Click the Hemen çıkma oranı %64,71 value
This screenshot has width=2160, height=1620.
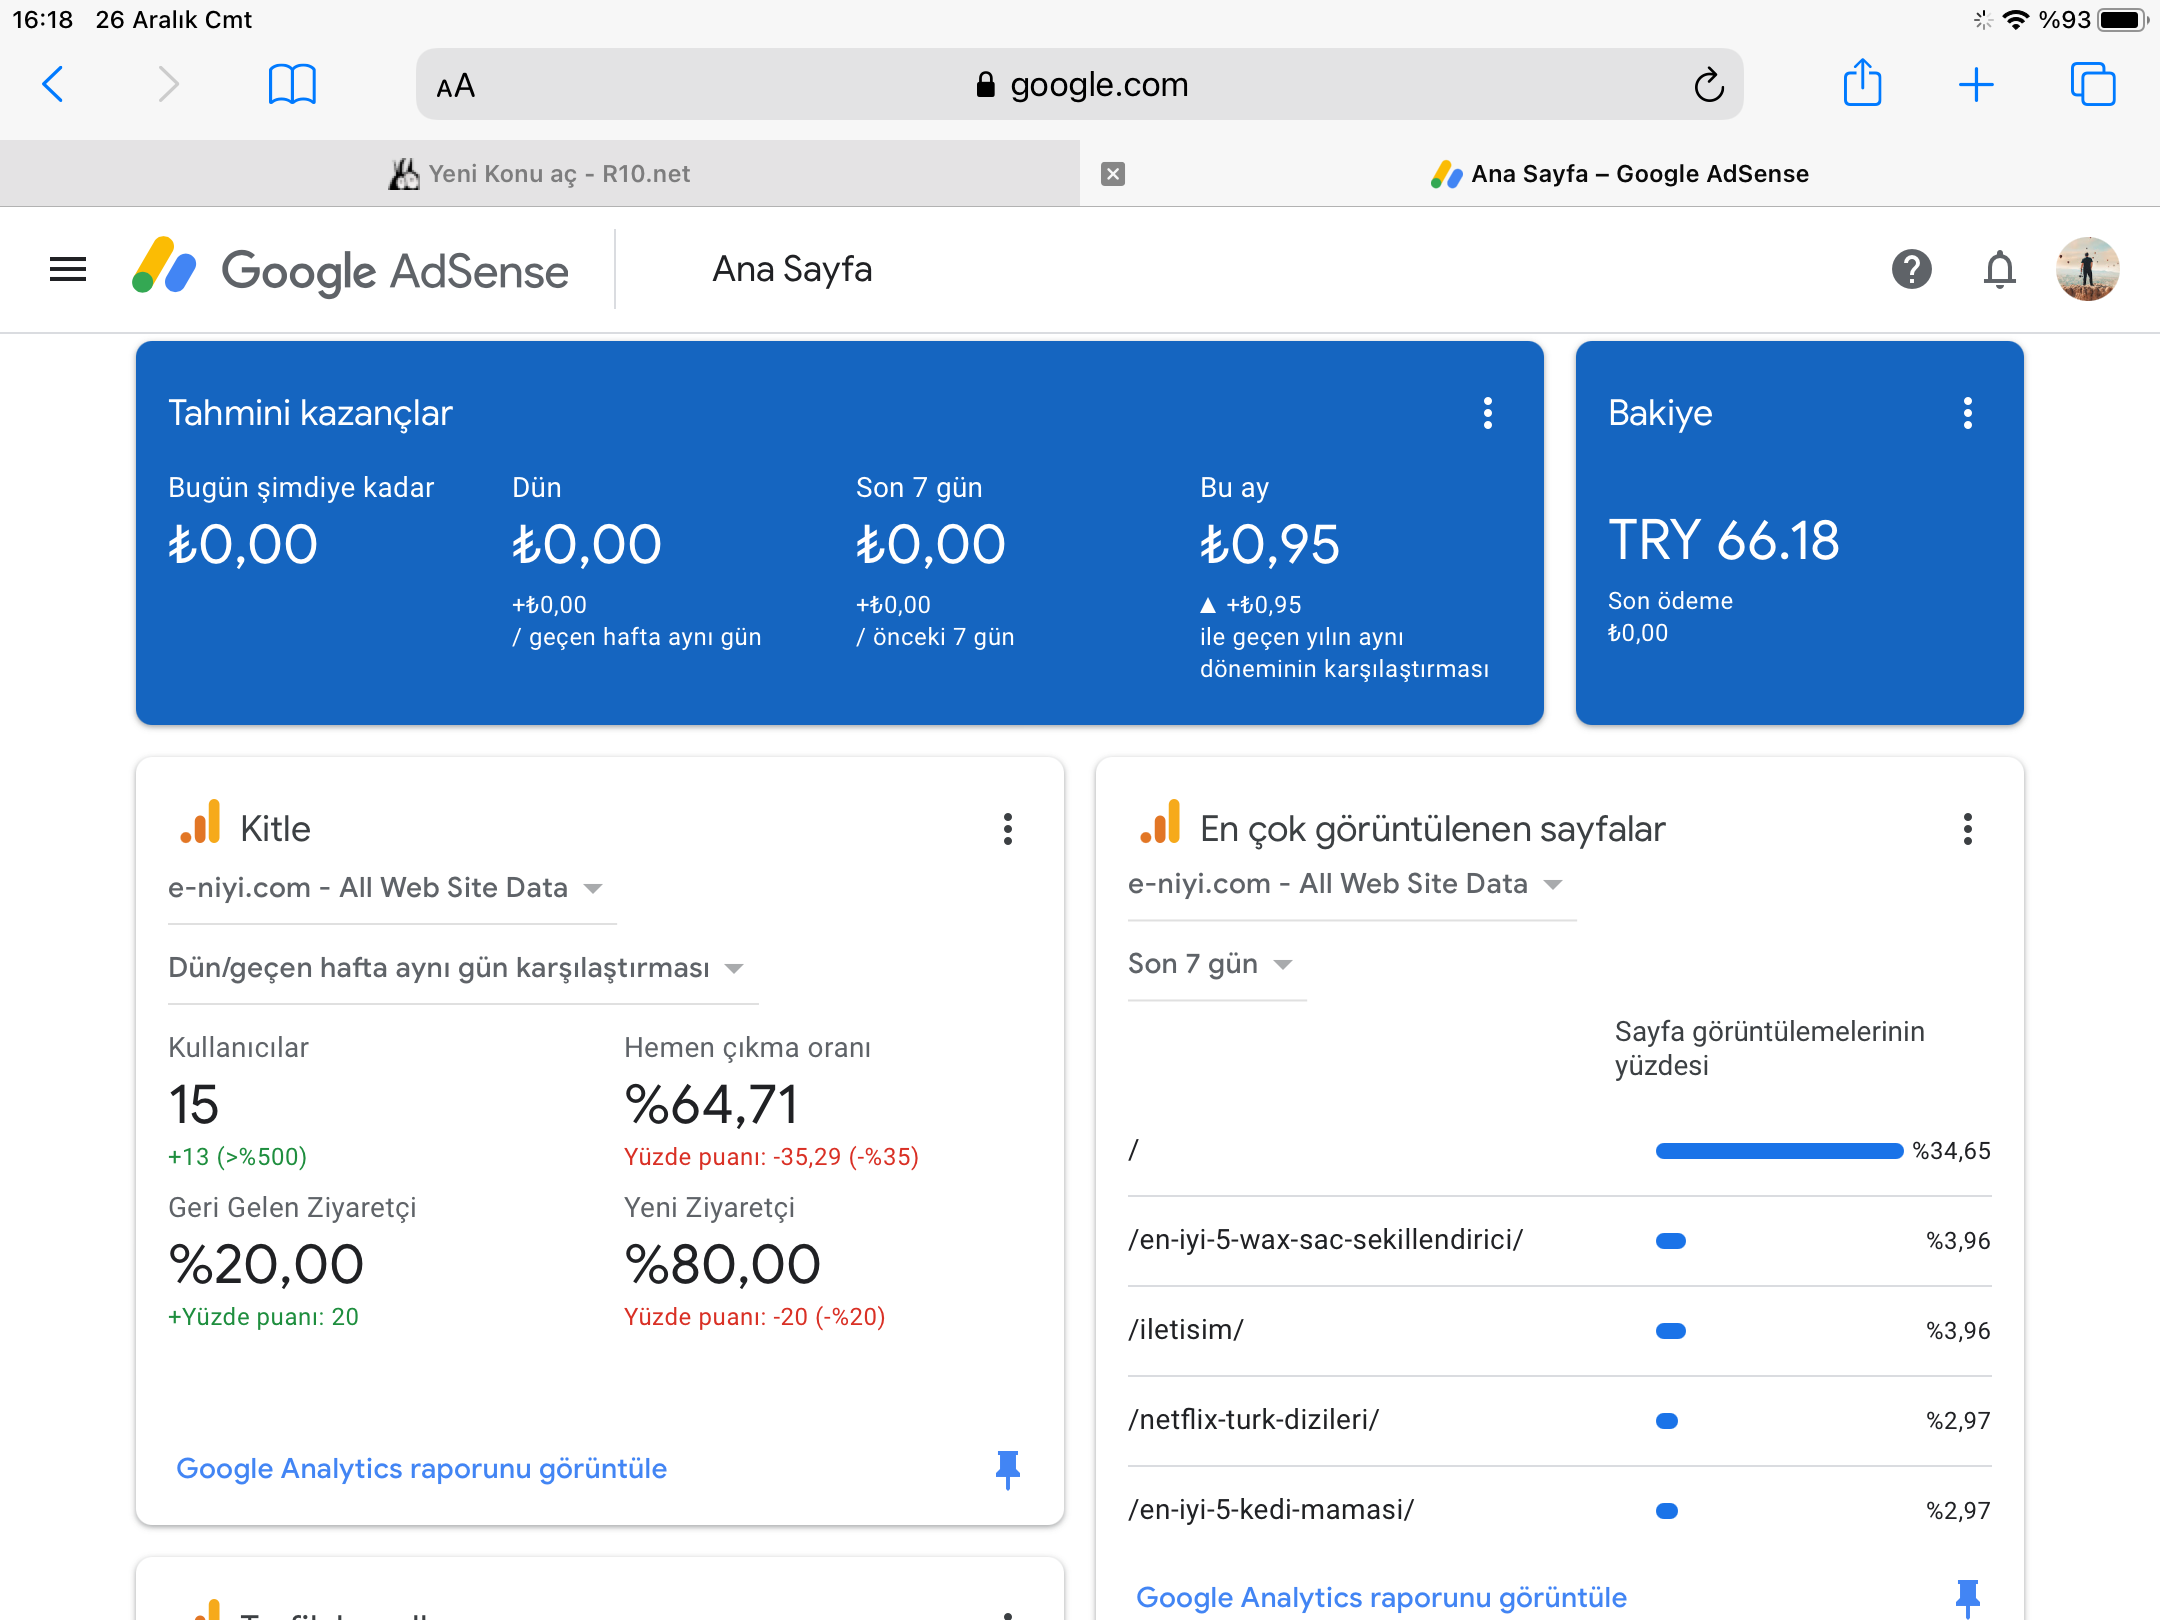711,1105
